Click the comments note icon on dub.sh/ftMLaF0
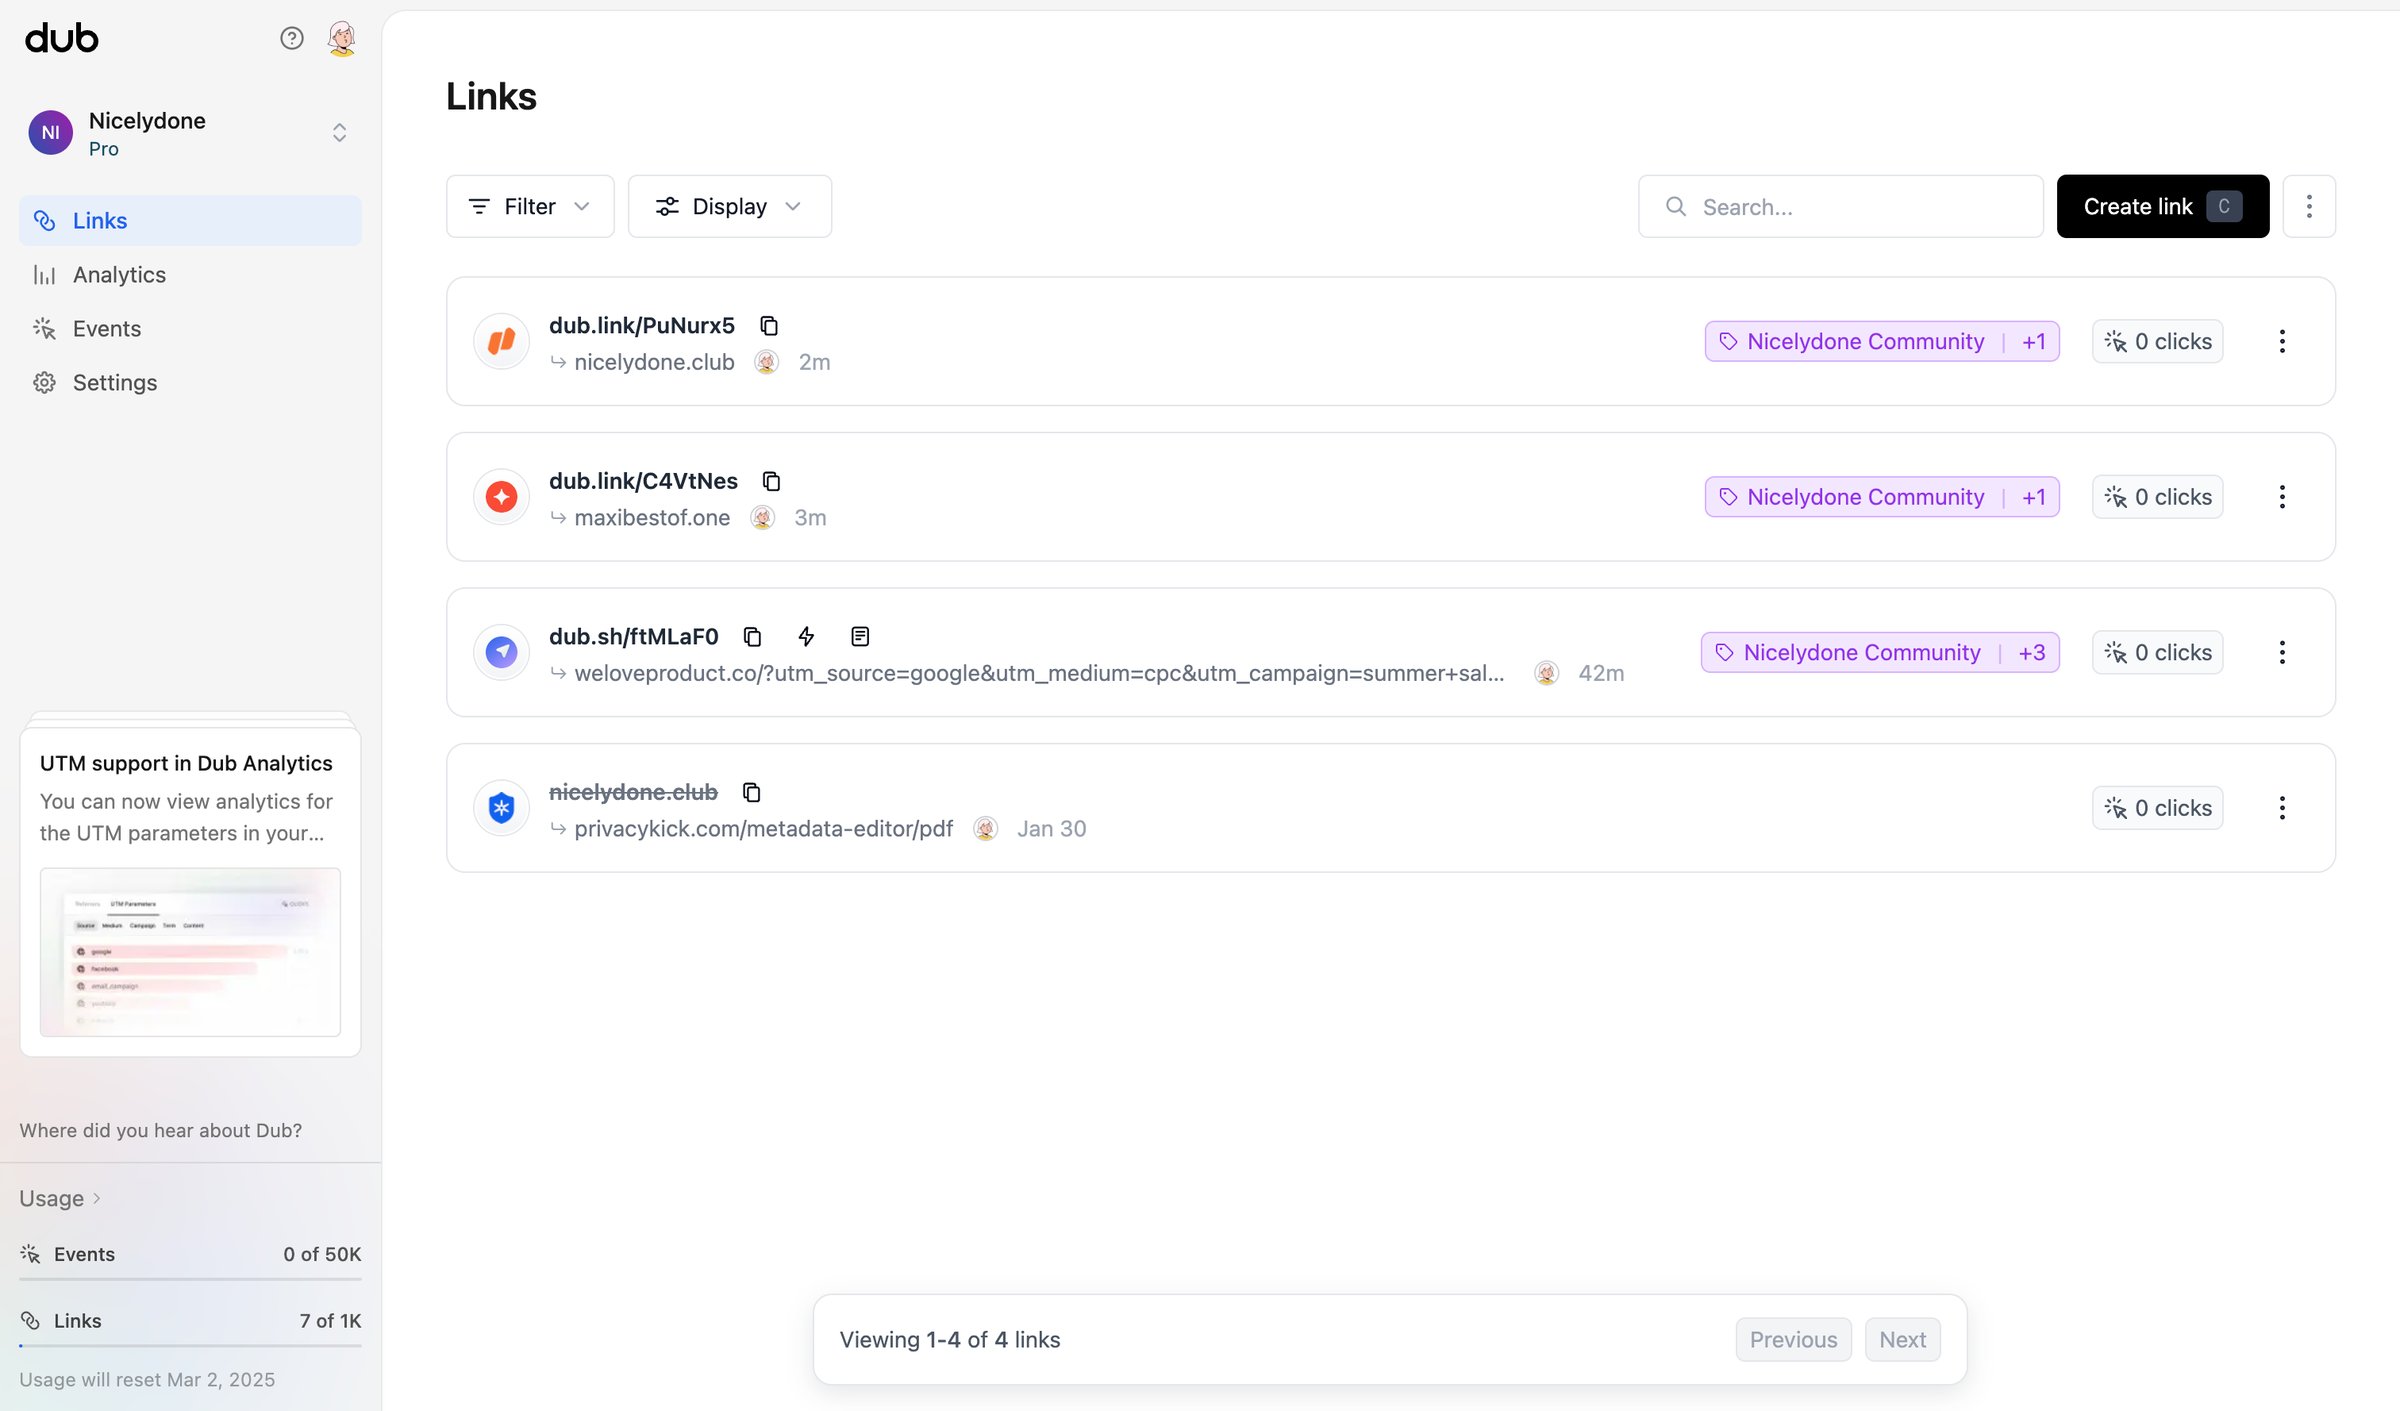 pos(860,637)
